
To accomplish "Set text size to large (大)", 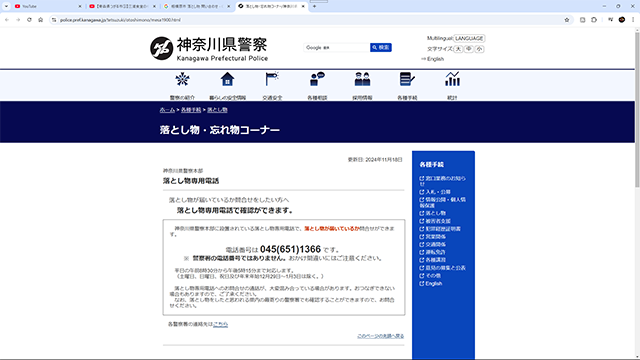I will [458, 49].
